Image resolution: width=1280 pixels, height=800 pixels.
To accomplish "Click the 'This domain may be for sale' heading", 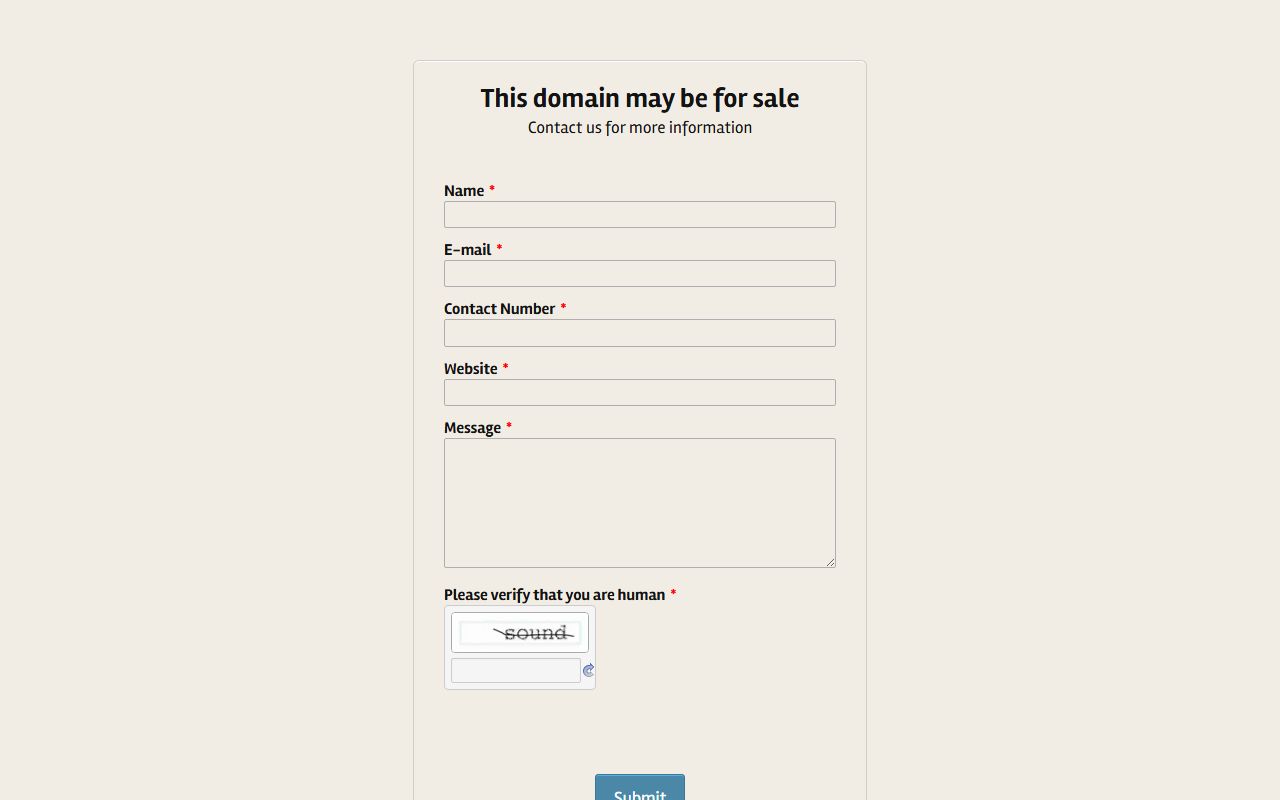I will (x=640, y=98).
